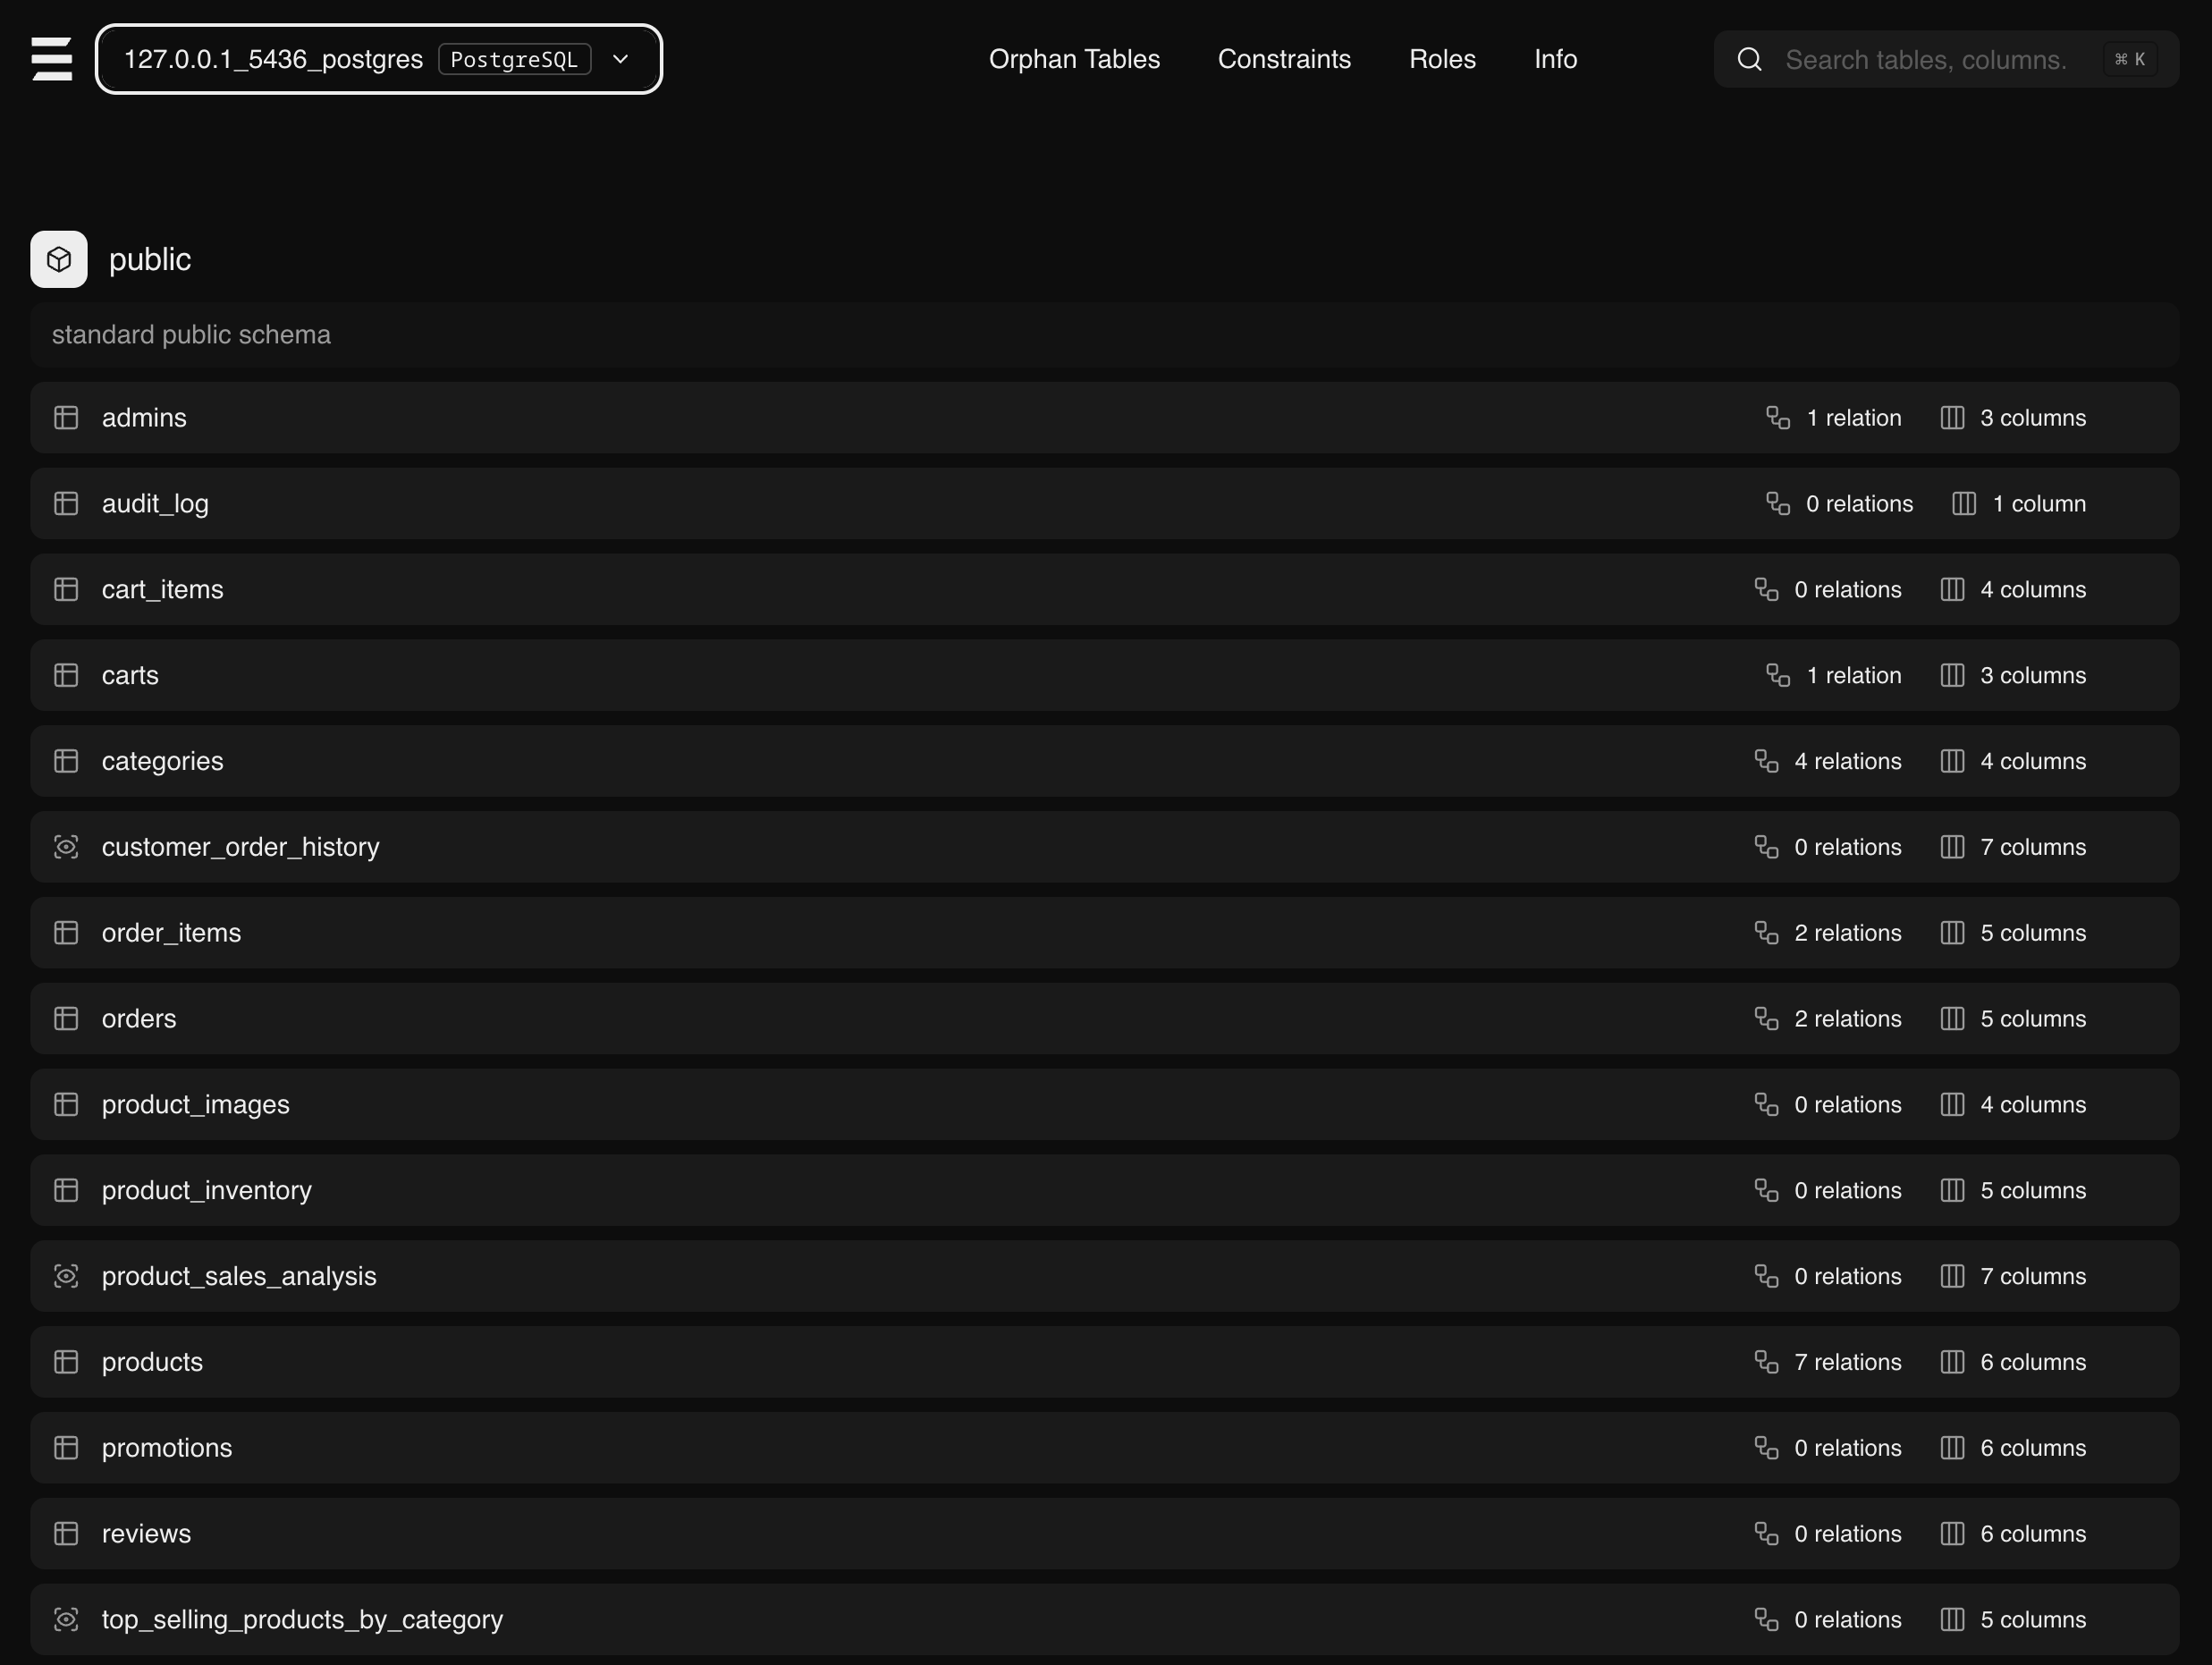The image size is (2212, 1665).
Task: Click the view icon beside customer_order_history
Action: tap(66, 847)
